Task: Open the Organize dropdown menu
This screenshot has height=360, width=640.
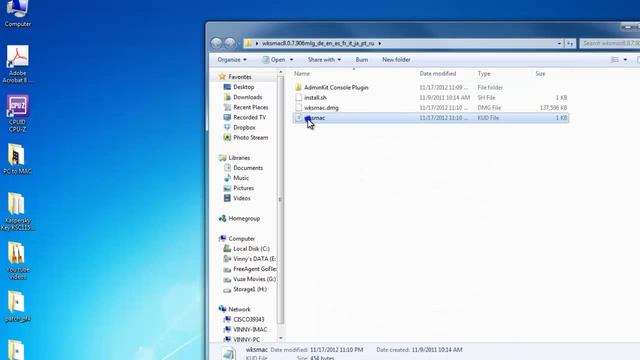Action: [232, 60]
